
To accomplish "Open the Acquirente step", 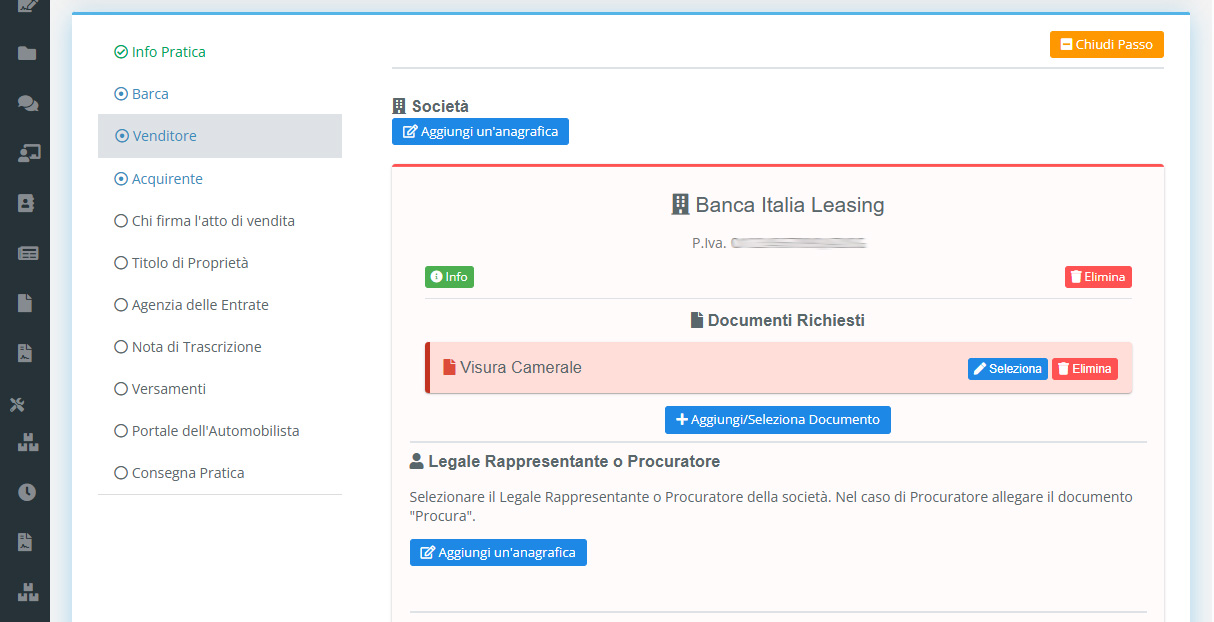I will (x=159, y=179).
